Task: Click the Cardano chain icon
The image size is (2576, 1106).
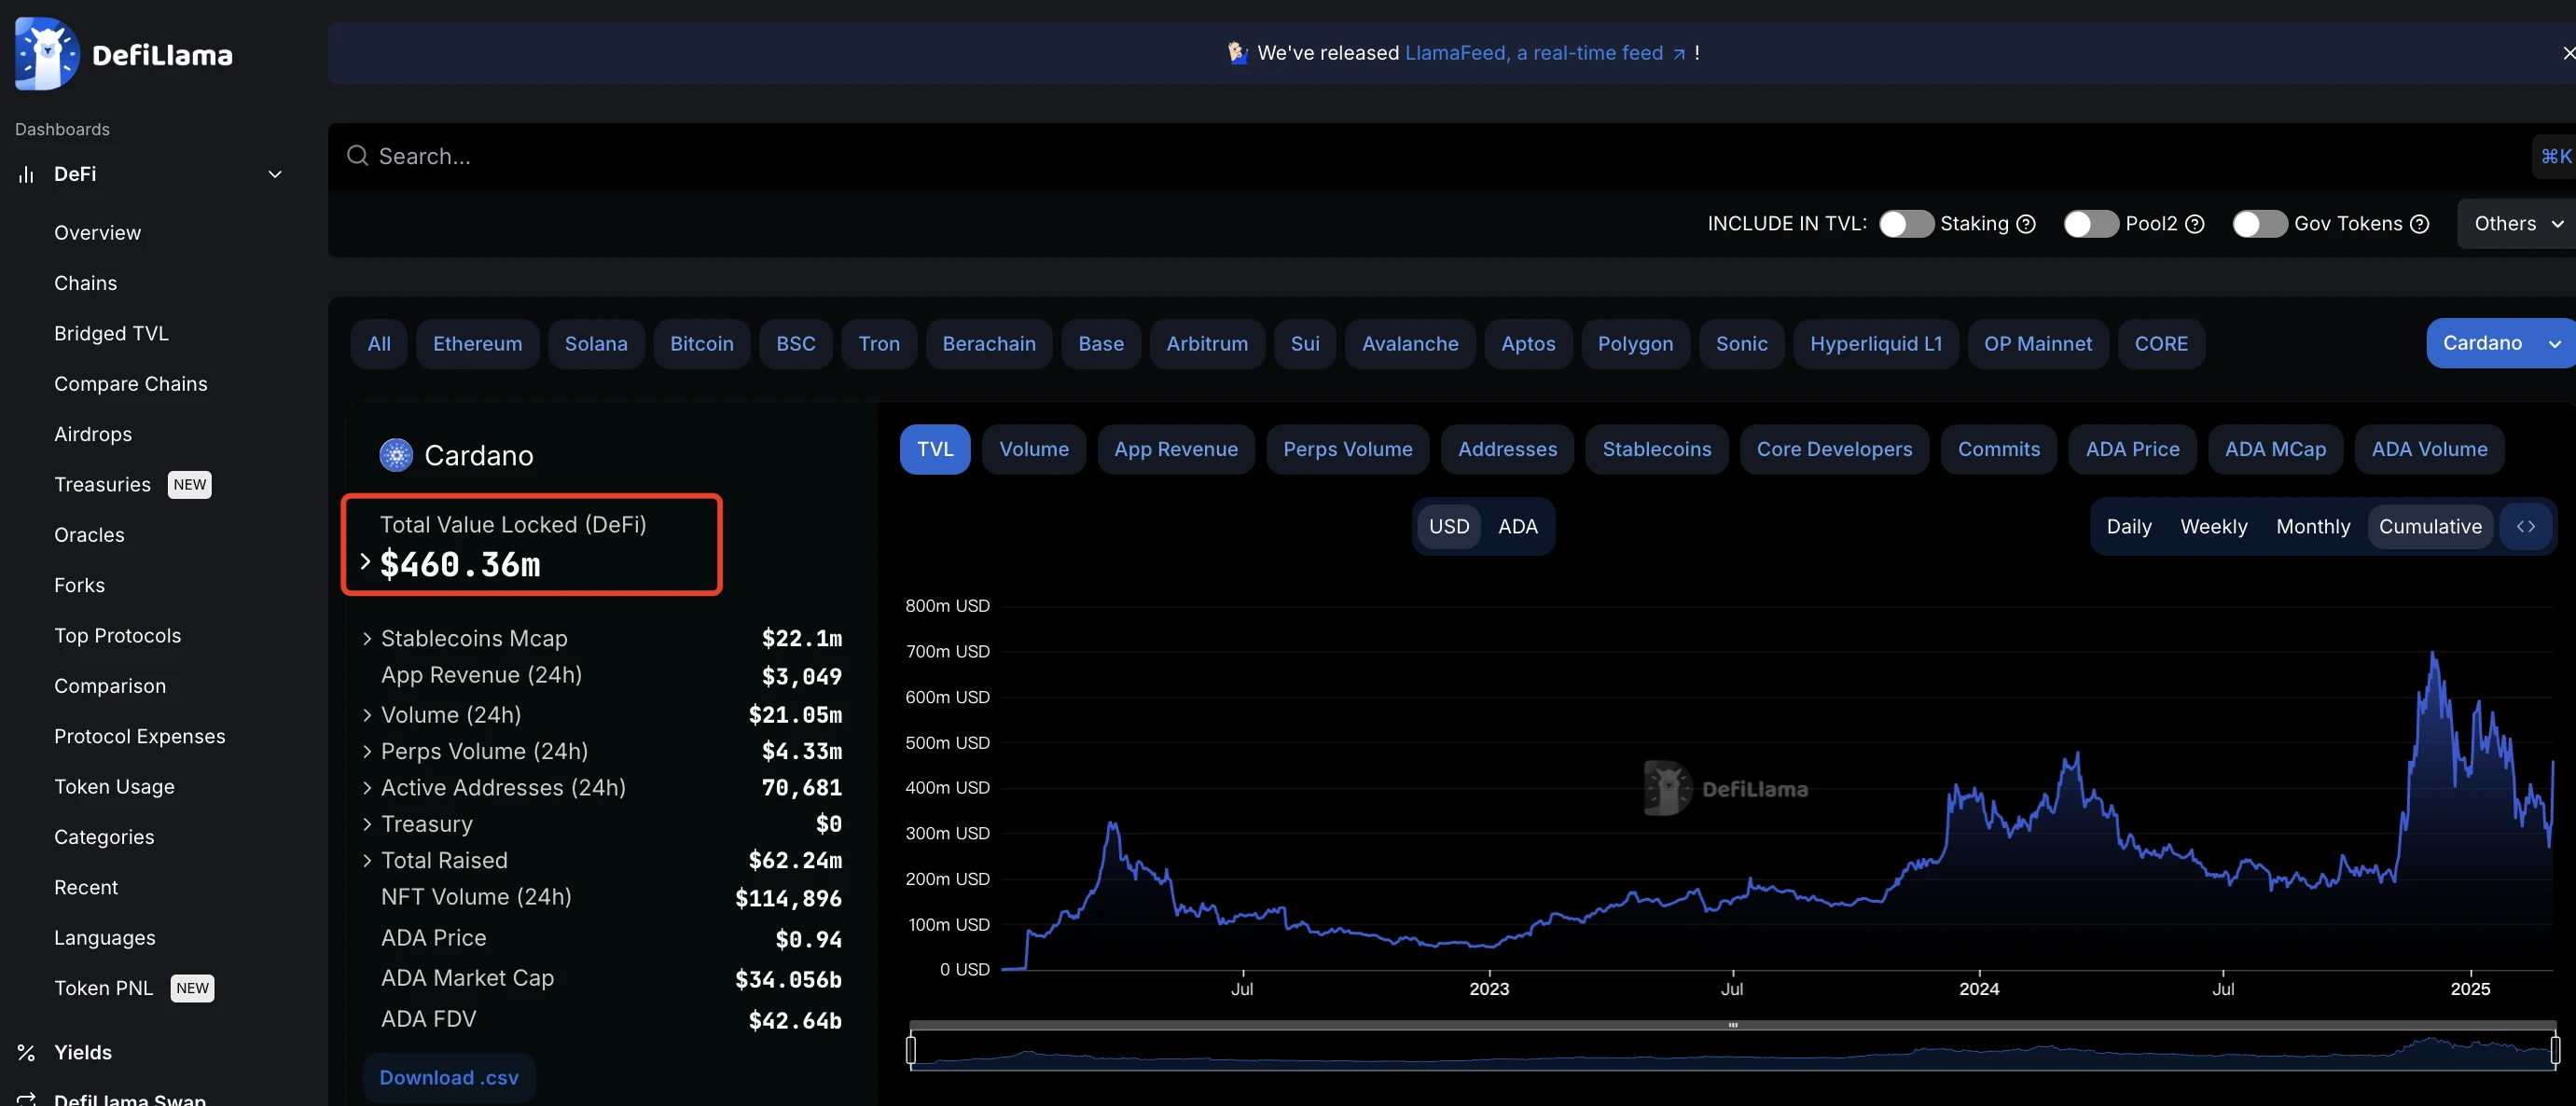Action: (x=395, y=453)
